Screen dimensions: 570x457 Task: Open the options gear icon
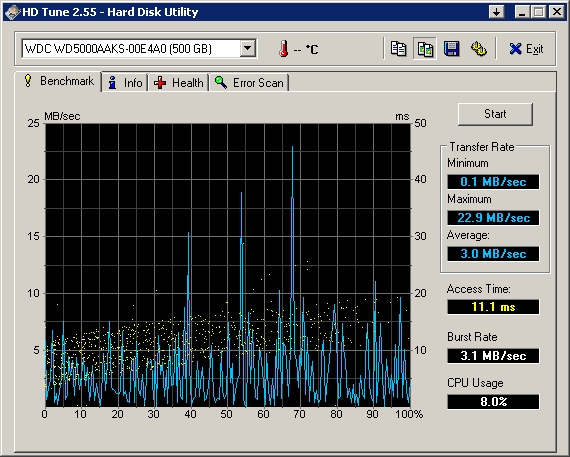(478, 49)
